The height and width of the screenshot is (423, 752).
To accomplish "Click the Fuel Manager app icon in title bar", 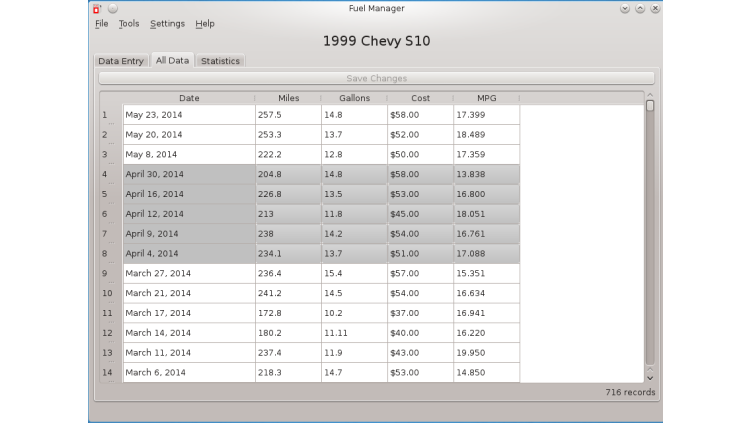I will (97, 9).
